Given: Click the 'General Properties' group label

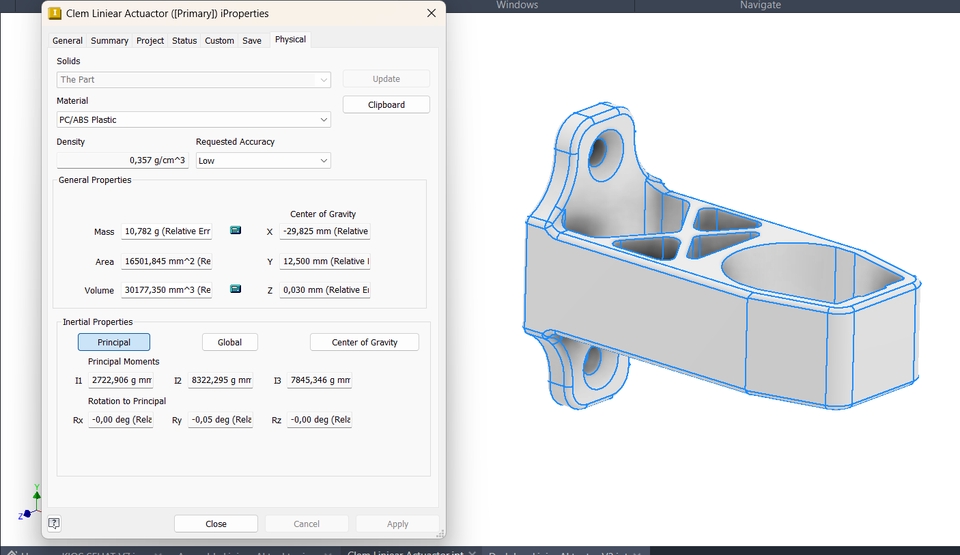Looking at the screenshot, I should coord(95,180).
